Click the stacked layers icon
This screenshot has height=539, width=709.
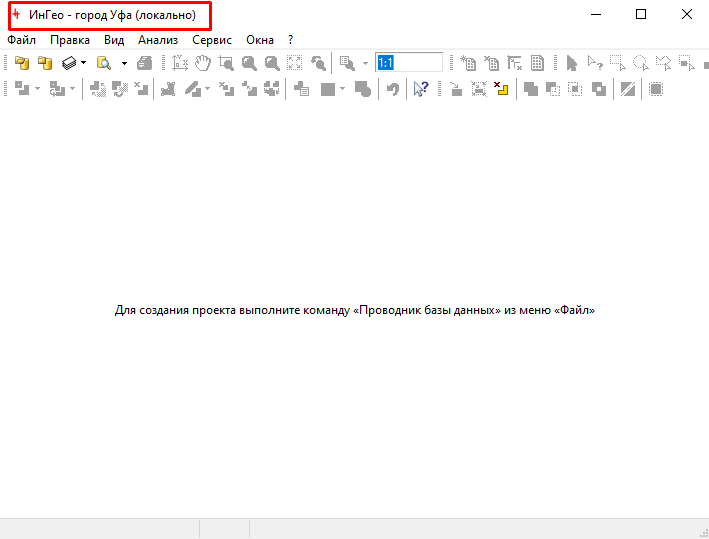(x=69, y=63)
